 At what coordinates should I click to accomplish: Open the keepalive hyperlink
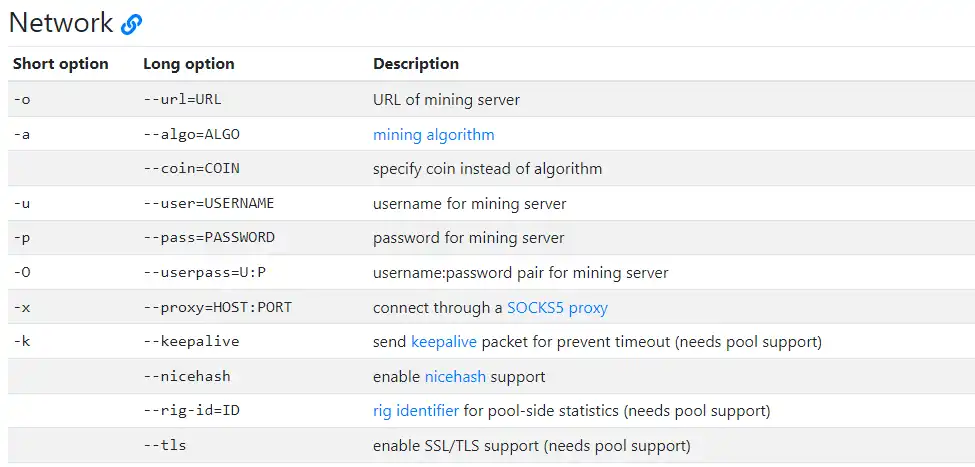[444, 341]
